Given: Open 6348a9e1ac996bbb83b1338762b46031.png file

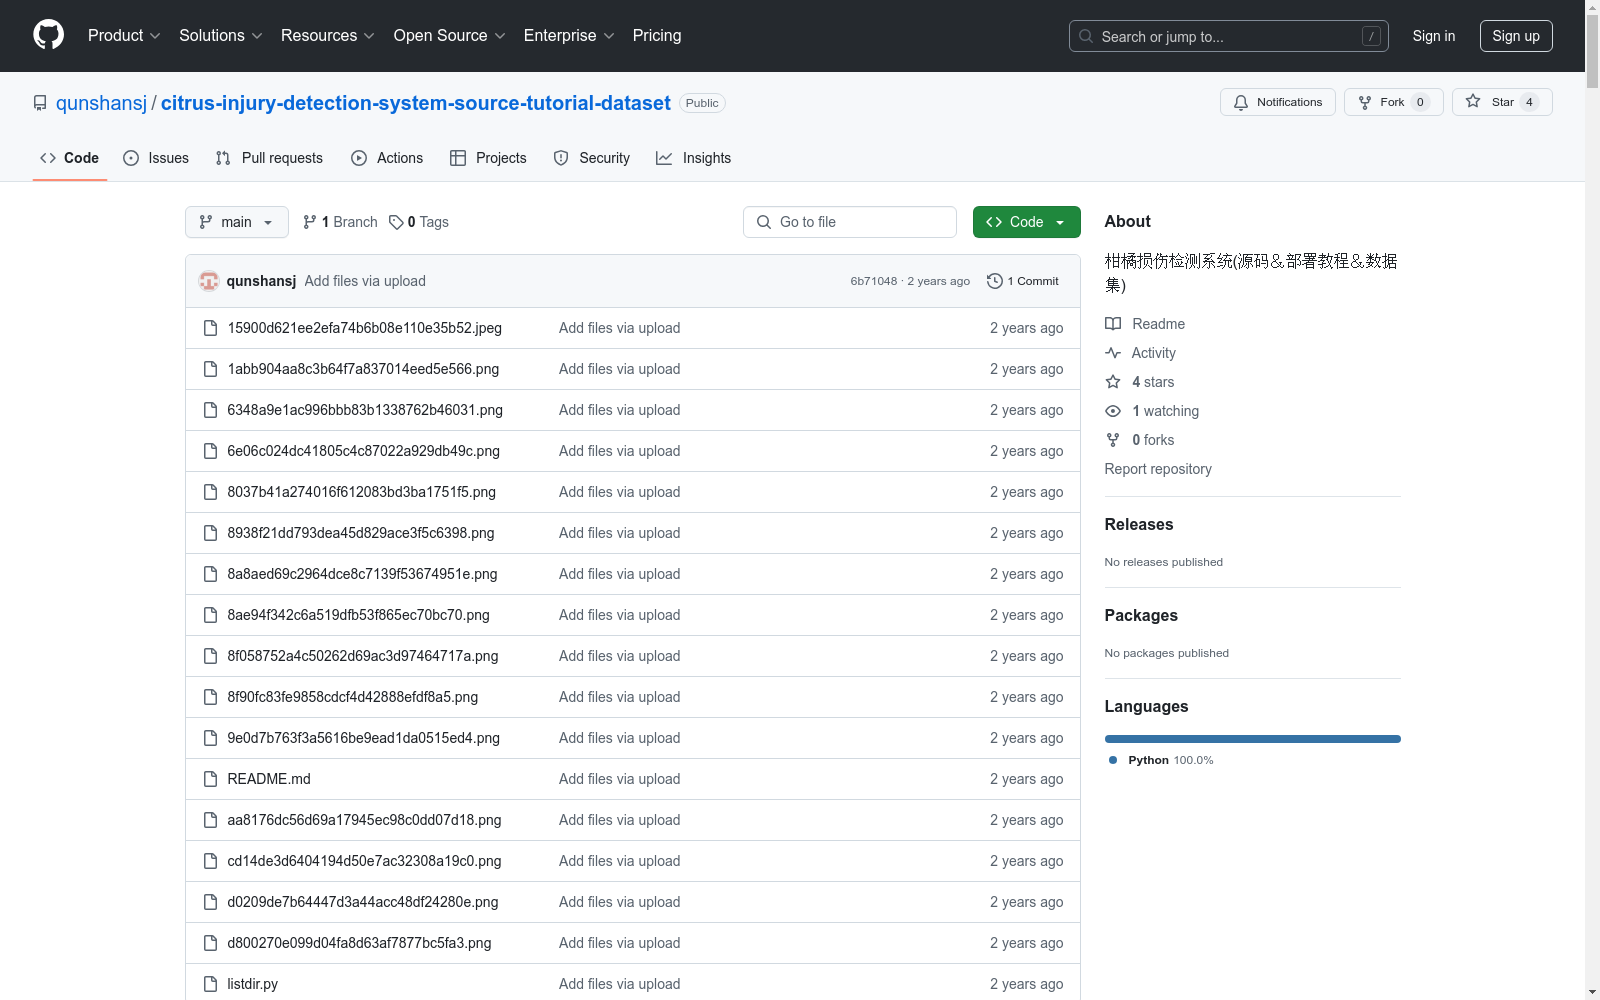Looking at the screenshot, I should [365, 410].
